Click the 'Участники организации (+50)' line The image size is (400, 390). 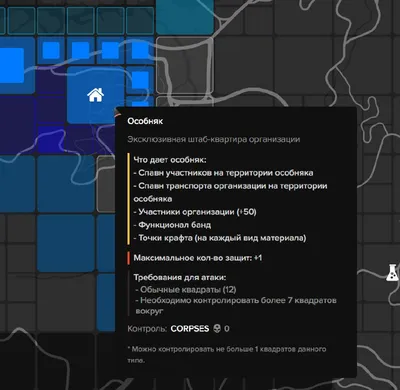(195, 212)
